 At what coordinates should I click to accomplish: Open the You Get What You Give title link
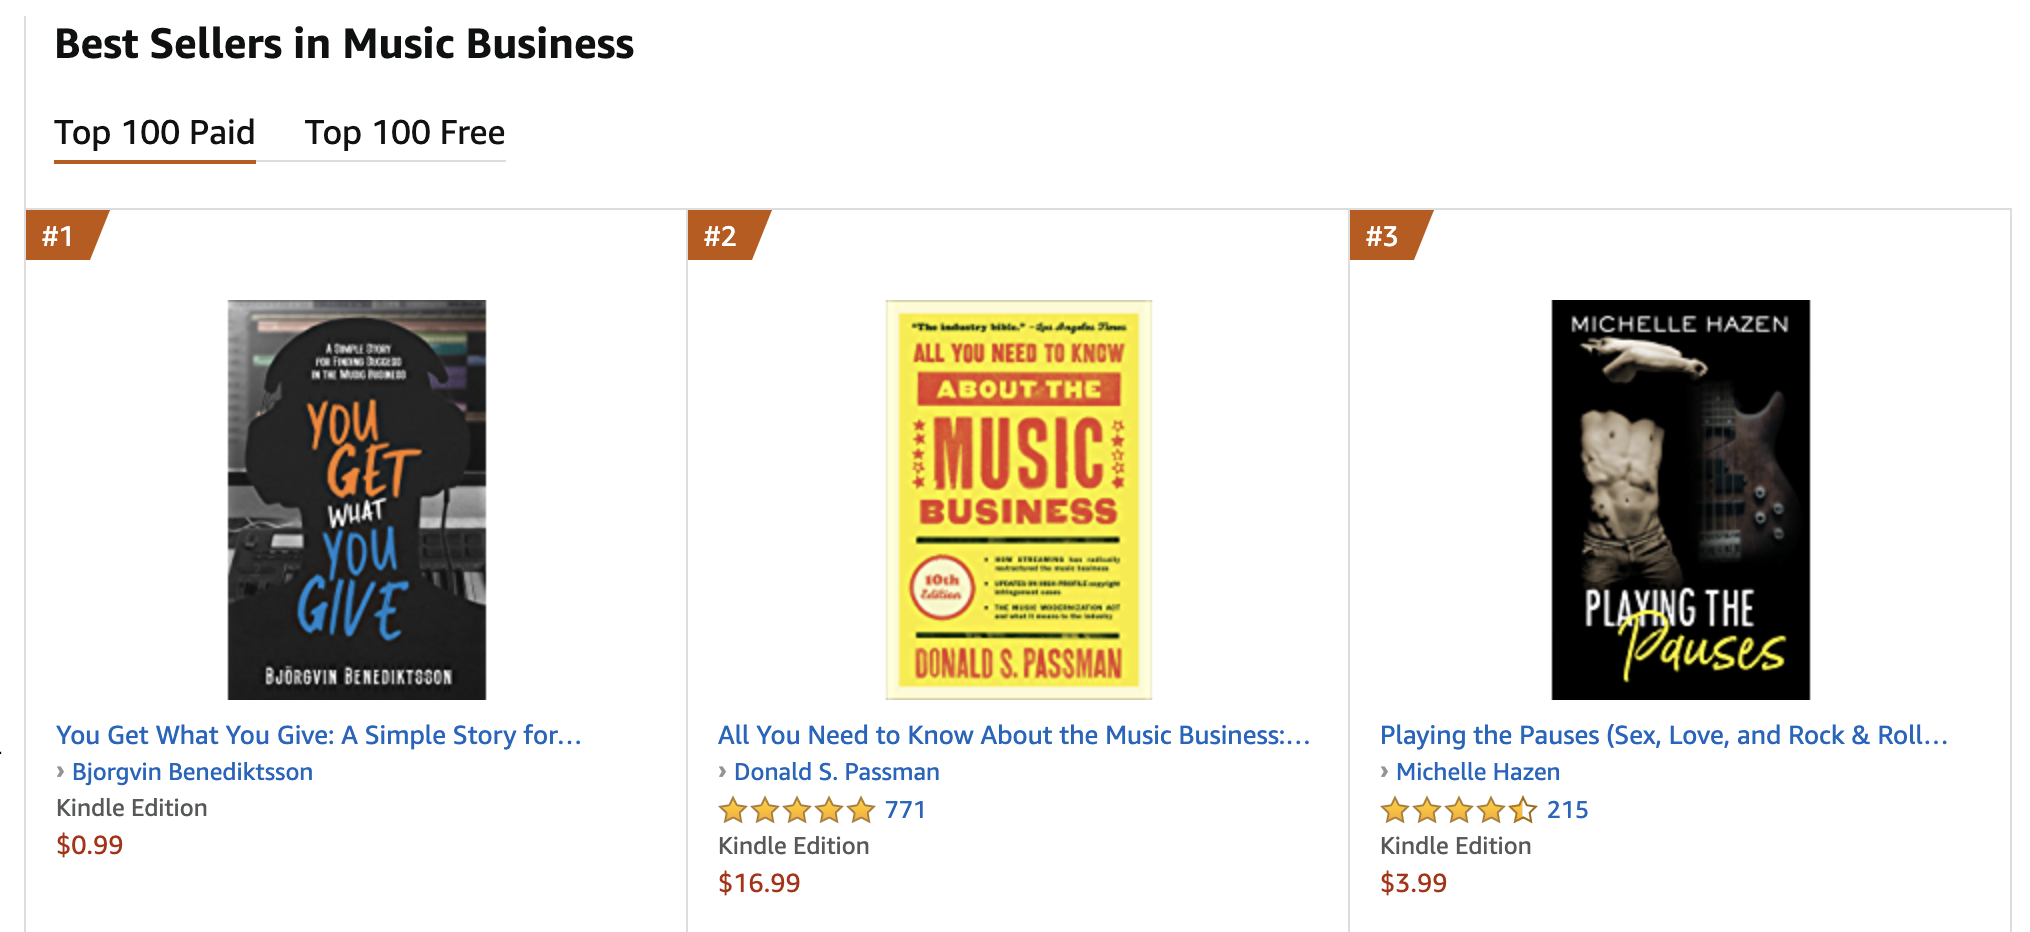pyautogui.click(x=319, y=735)
